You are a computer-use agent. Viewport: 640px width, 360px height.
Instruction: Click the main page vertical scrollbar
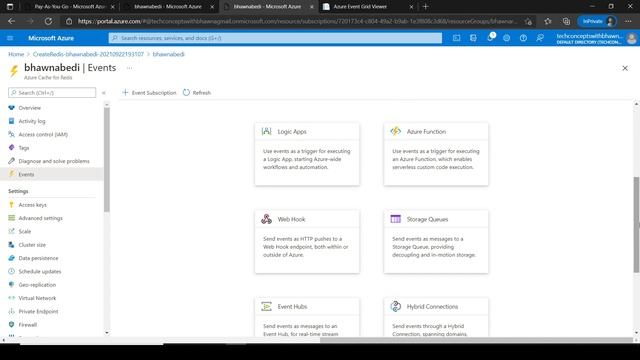pyautogui.click(x=636, y=224)
